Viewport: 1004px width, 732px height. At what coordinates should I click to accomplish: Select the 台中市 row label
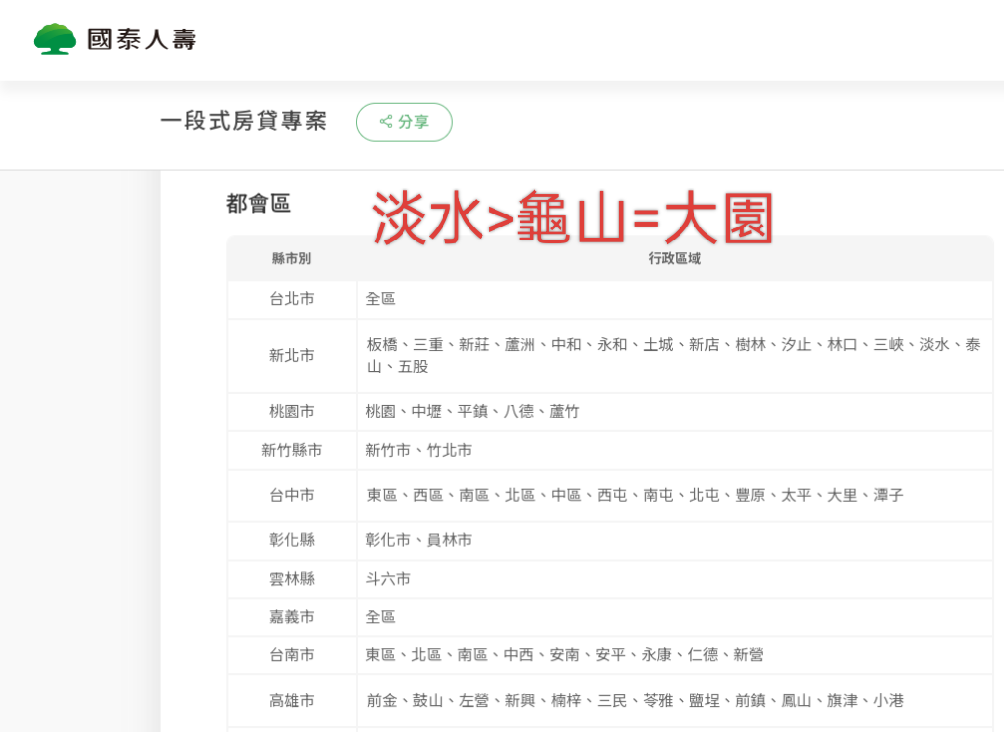291,495
